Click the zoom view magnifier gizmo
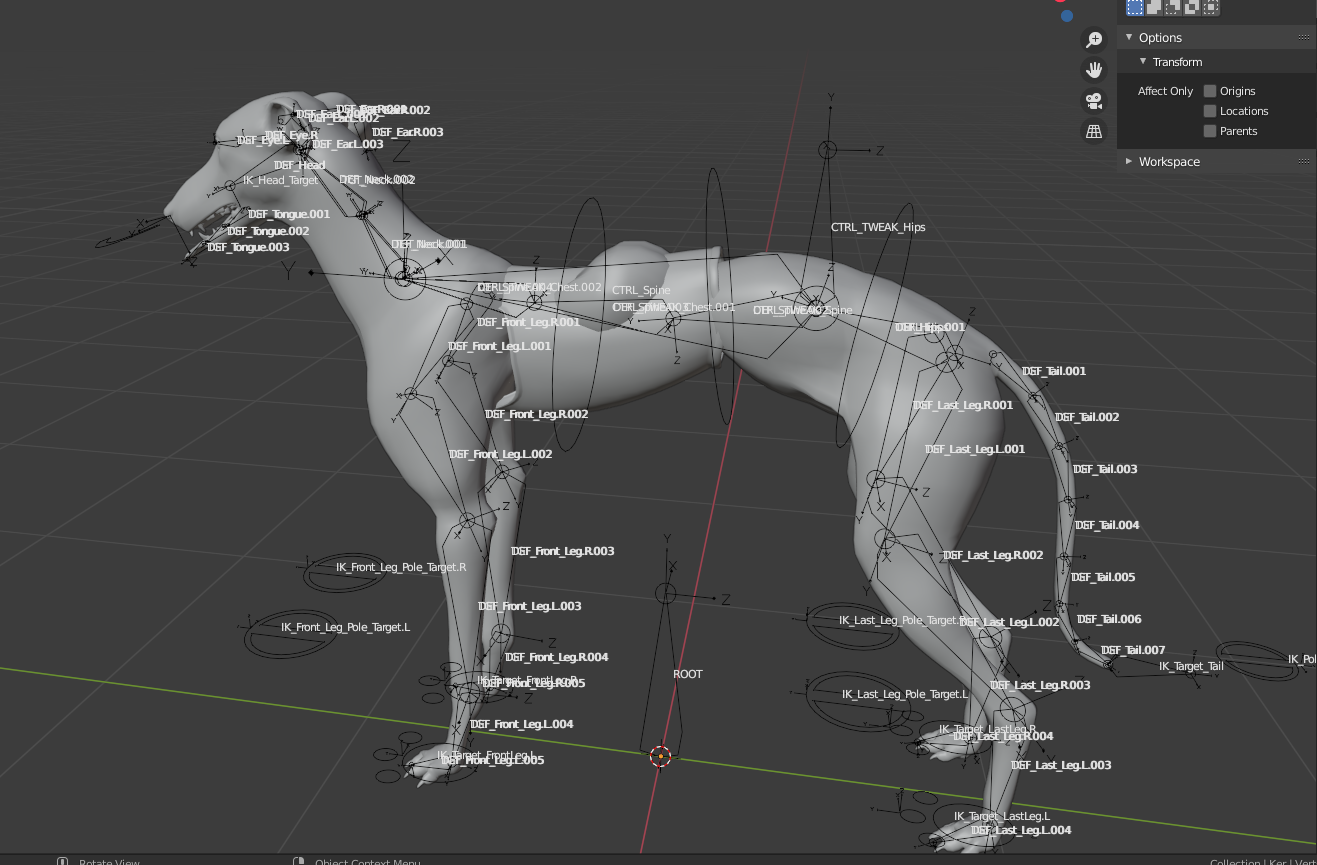Screen dimensions: 1317x865 [x=1094, y=39]
